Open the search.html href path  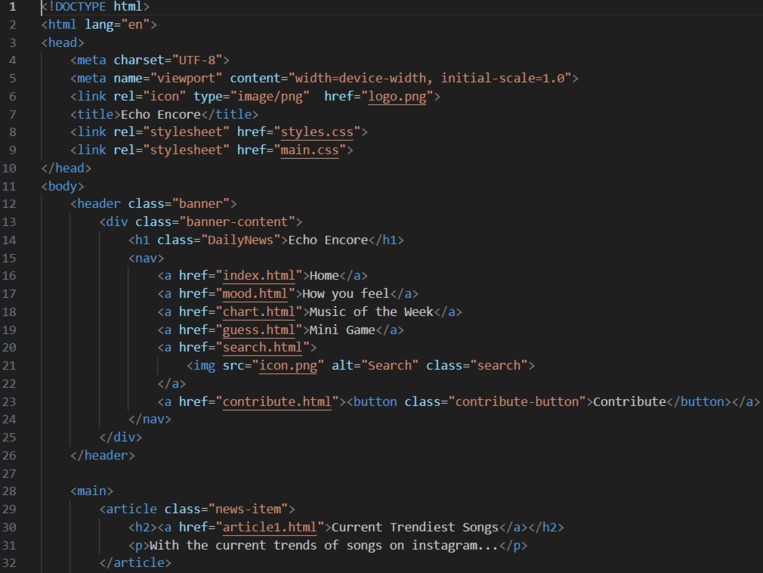[263, 347]
